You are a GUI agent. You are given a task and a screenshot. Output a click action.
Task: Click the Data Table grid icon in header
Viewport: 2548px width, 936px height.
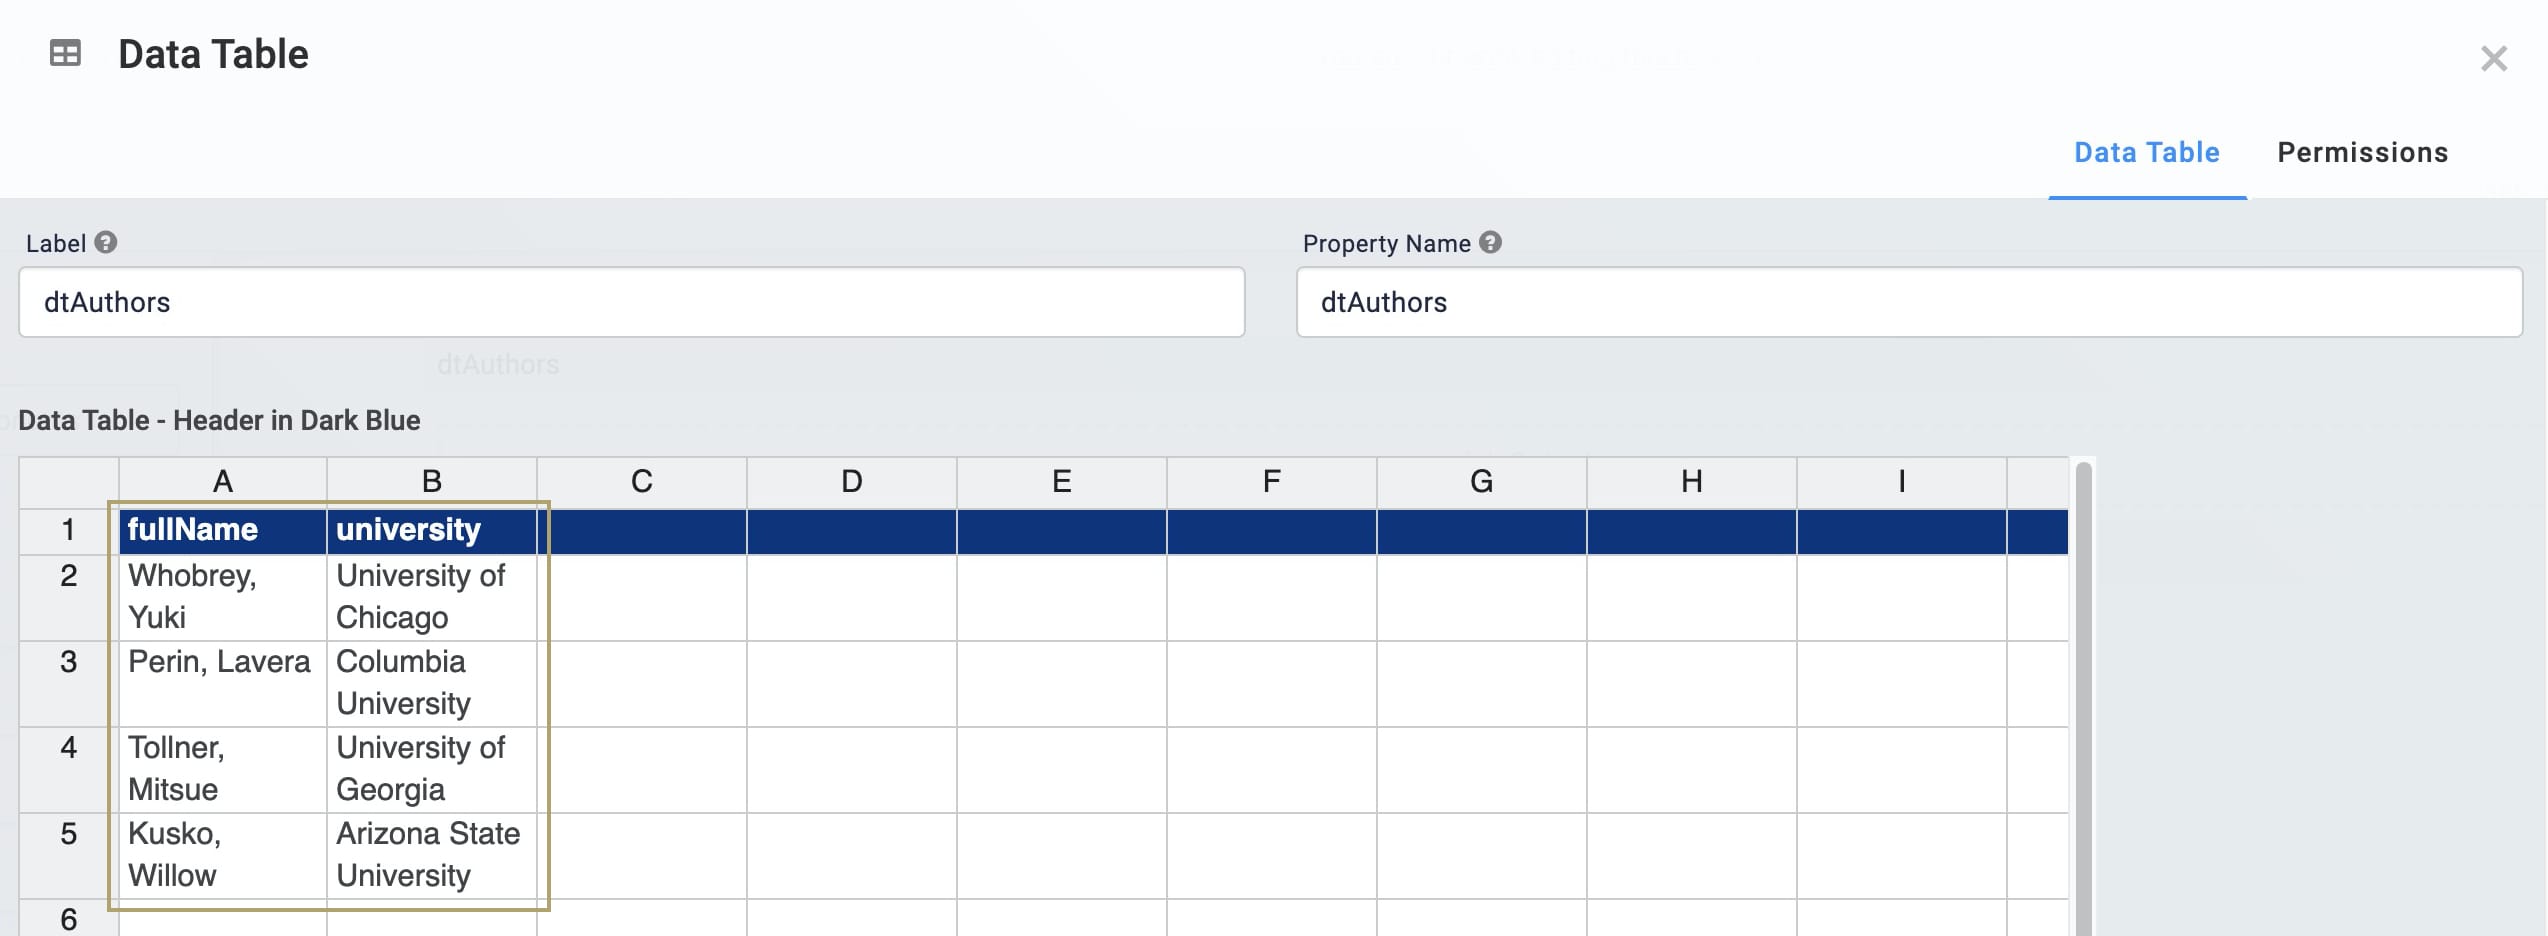point(65,54)
